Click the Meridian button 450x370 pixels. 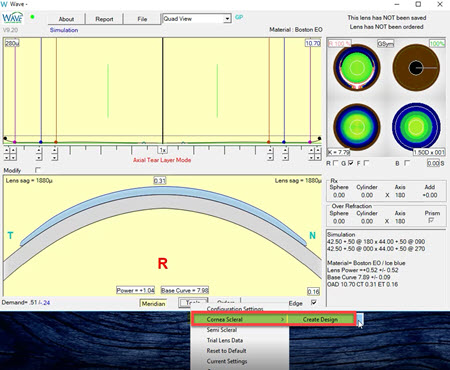pyautogui.click(x=153, y=303)
